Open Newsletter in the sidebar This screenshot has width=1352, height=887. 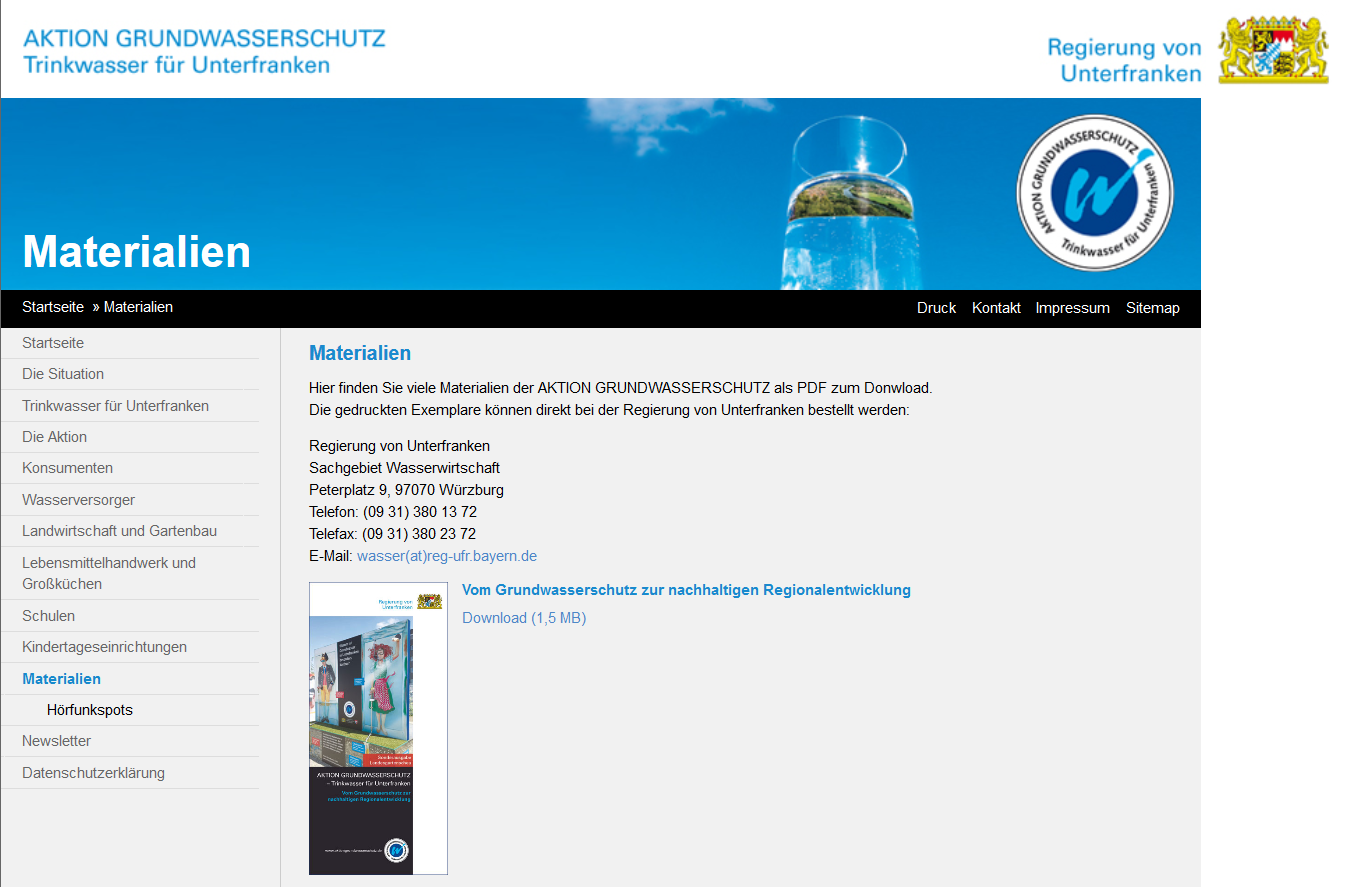pyautogui.click(x=130, y=741)
